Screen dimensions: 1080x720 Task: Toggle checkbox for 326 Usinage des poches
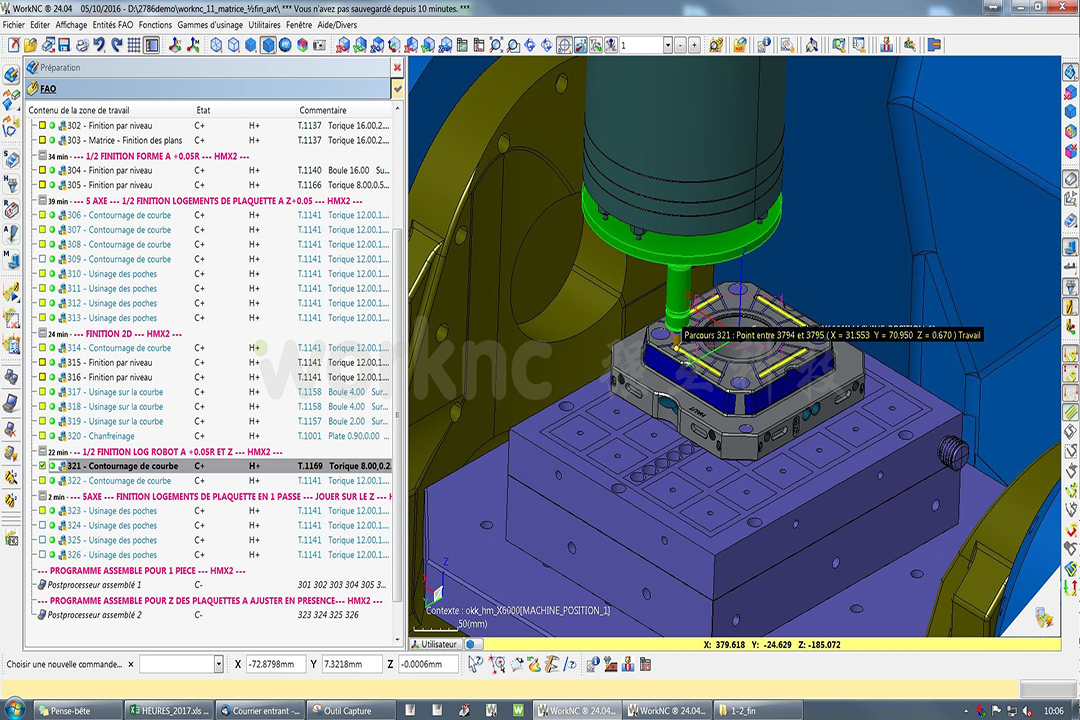point(42,555)
